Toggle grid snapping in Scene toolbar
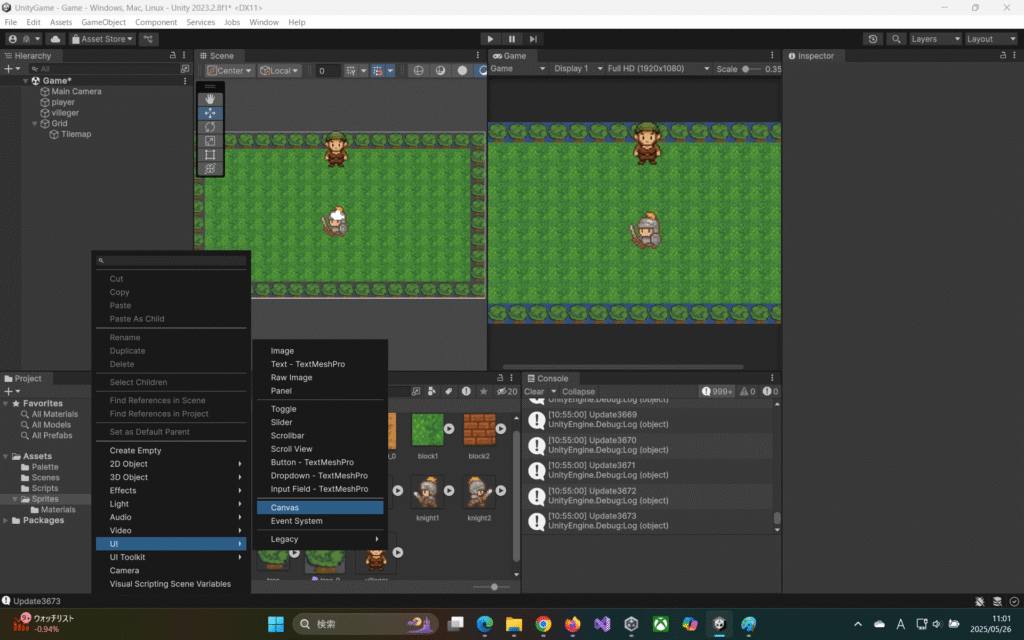This screenshot has height=640, width=1024. coord(377,71)
